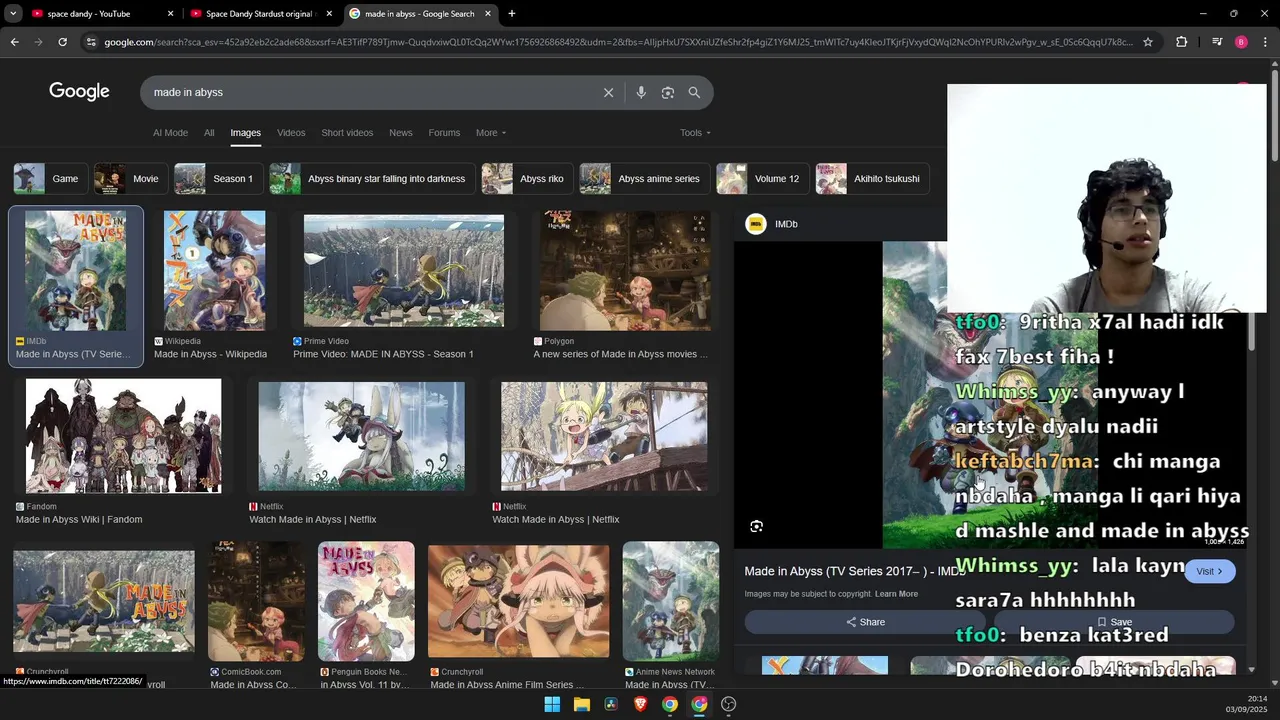Open the Polygon new series of movies thumbnail
This screenshot has height=720, width=1280.
click(x=625, y=270)
